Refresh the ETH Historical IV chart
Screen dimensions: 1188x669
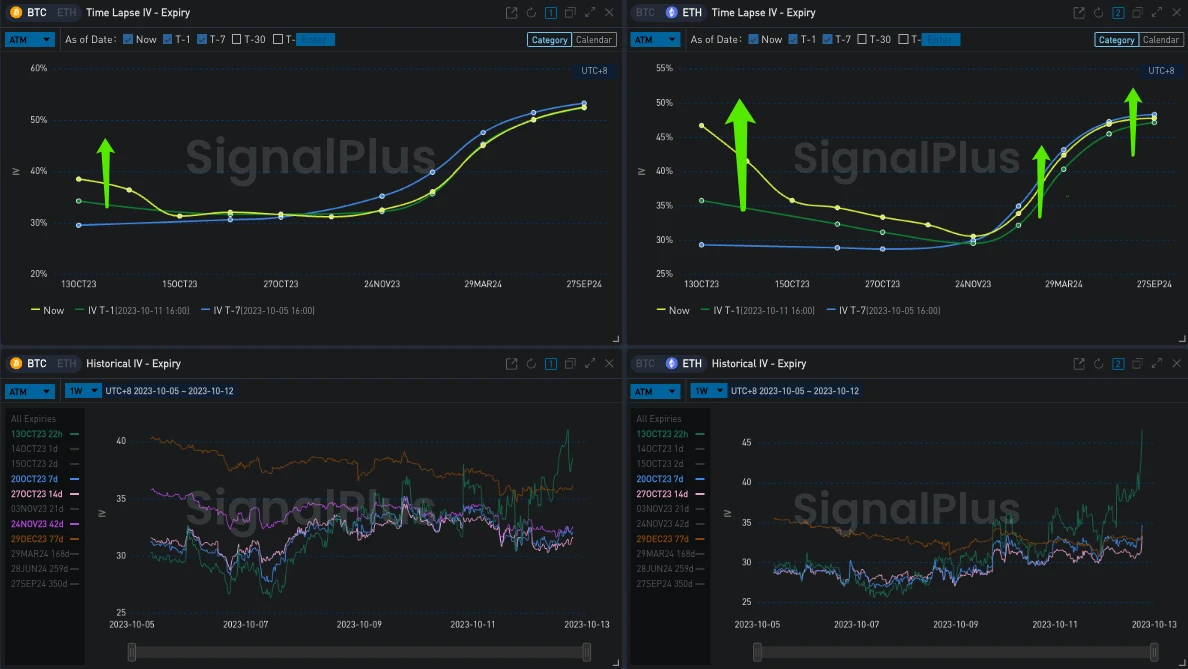point(1098,364)
